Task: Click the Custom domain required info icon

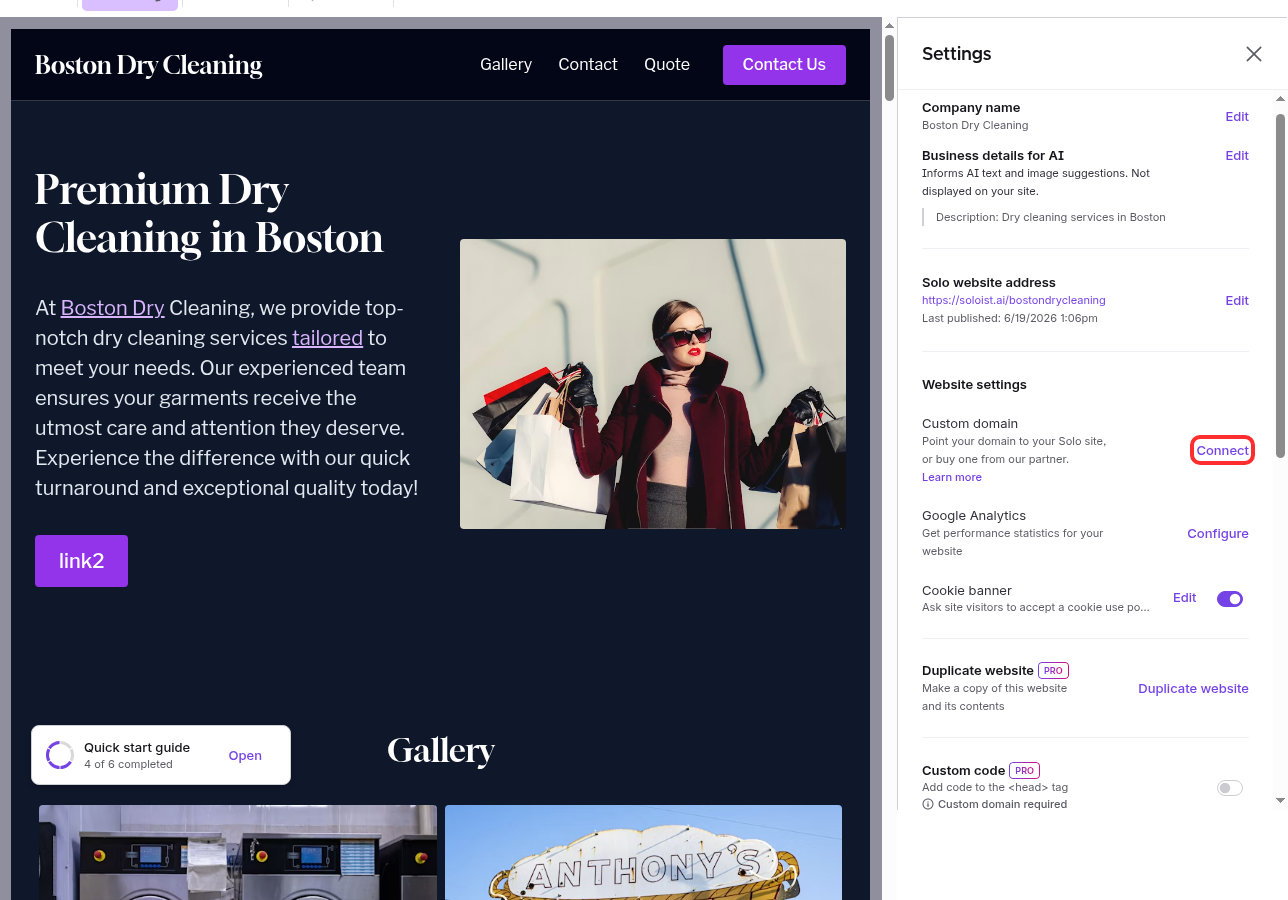Action: click(x=928, y=804)
